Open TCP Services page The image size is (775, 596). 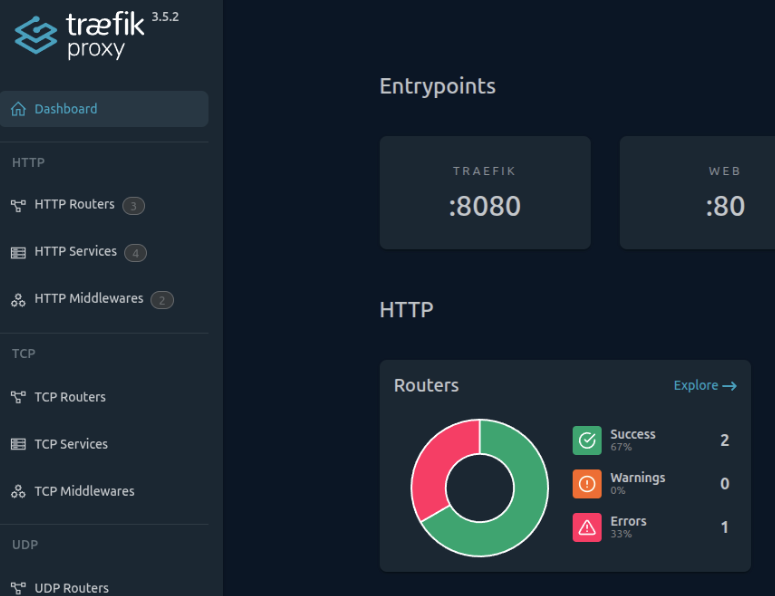[71, 444]
